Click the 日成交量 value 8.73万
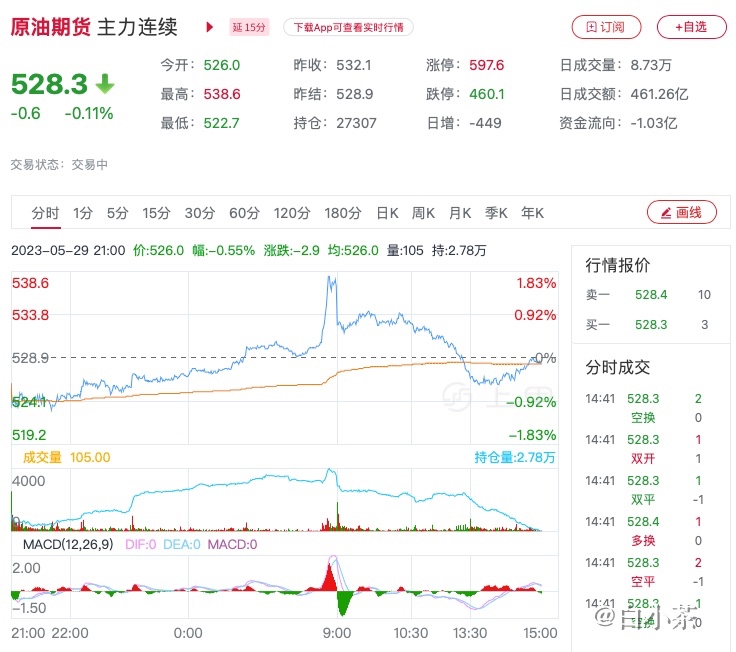 (651, 65)
